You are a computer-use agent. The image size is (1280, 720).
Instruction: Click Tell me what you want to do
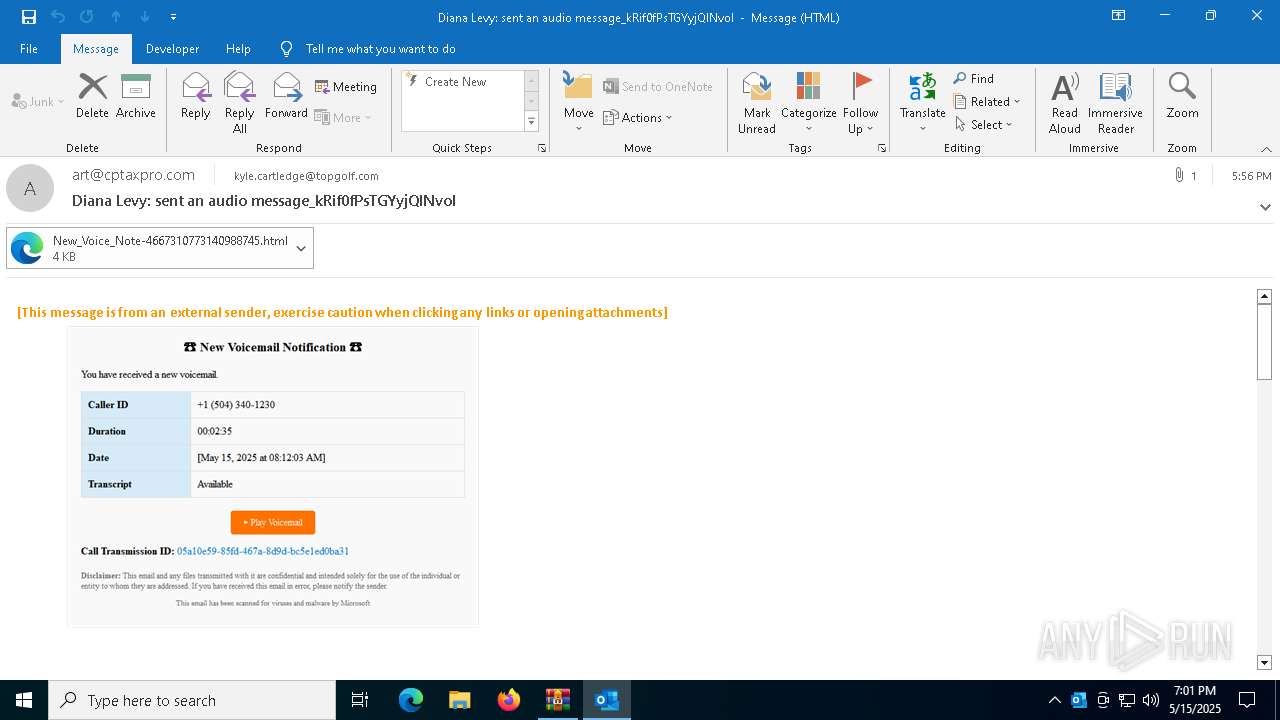pos(368,48)
